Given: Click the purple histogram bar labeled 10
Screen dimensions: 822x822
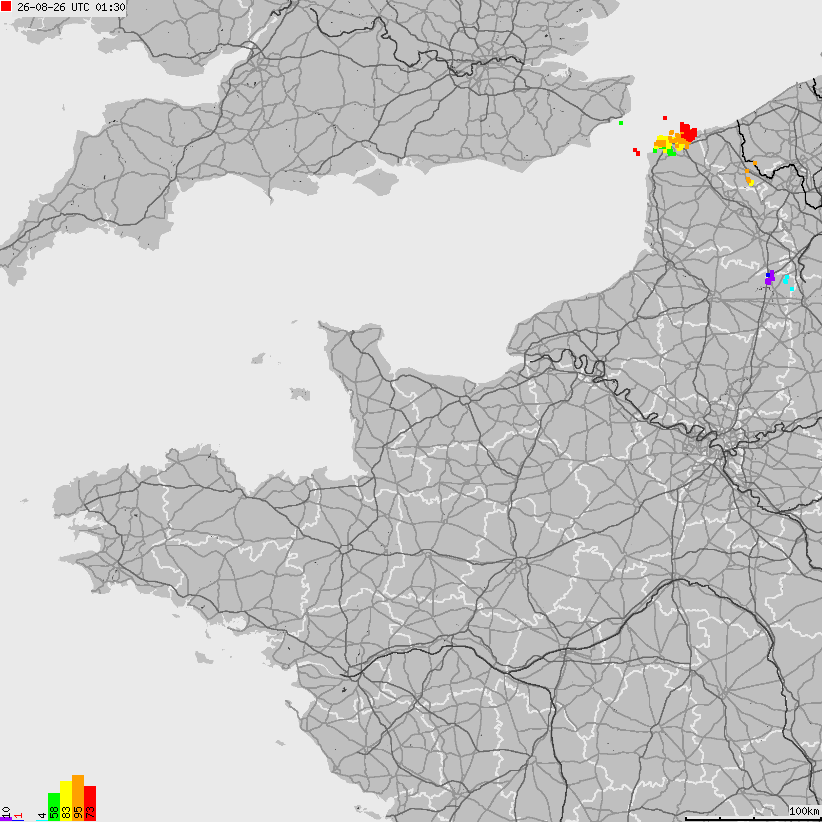Looking at the screenshot, I should (x=6, y=818).
